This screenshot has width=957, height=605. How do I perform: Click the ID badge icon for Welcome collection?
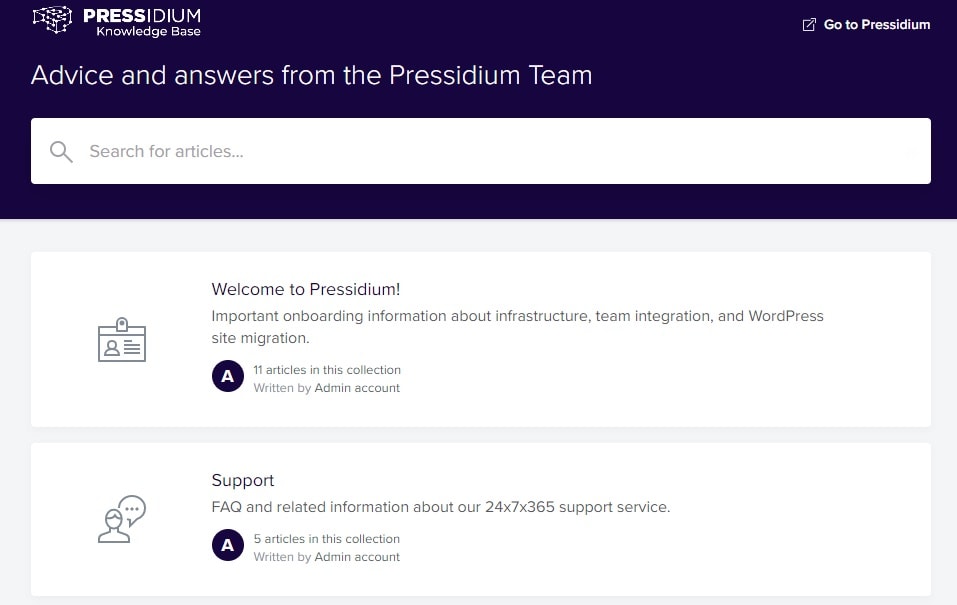(x=122, y=339)
